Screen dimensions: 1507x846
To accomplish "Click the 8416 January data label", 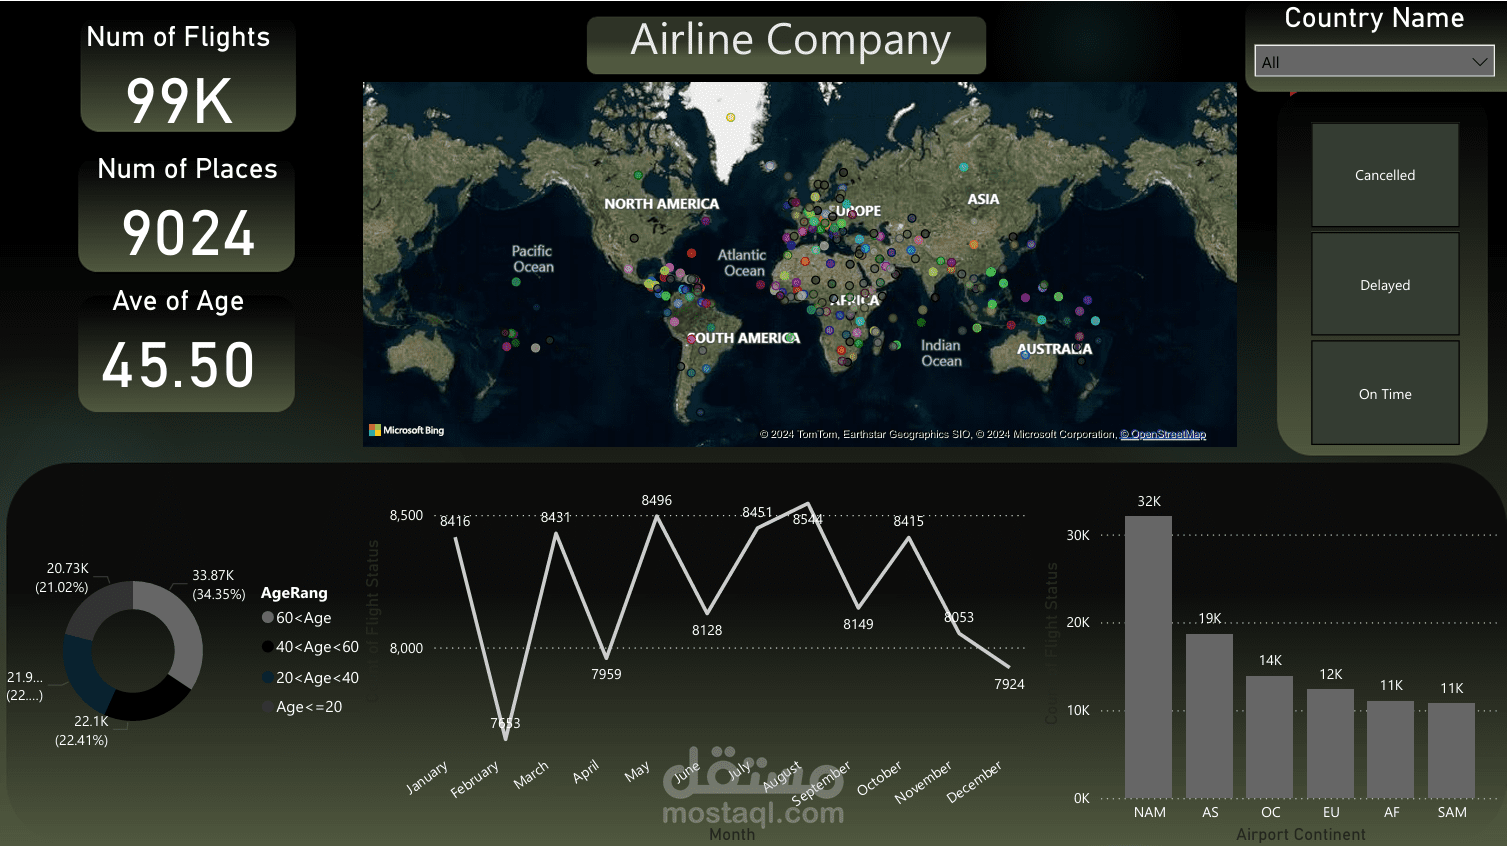I will pos(455,521).
